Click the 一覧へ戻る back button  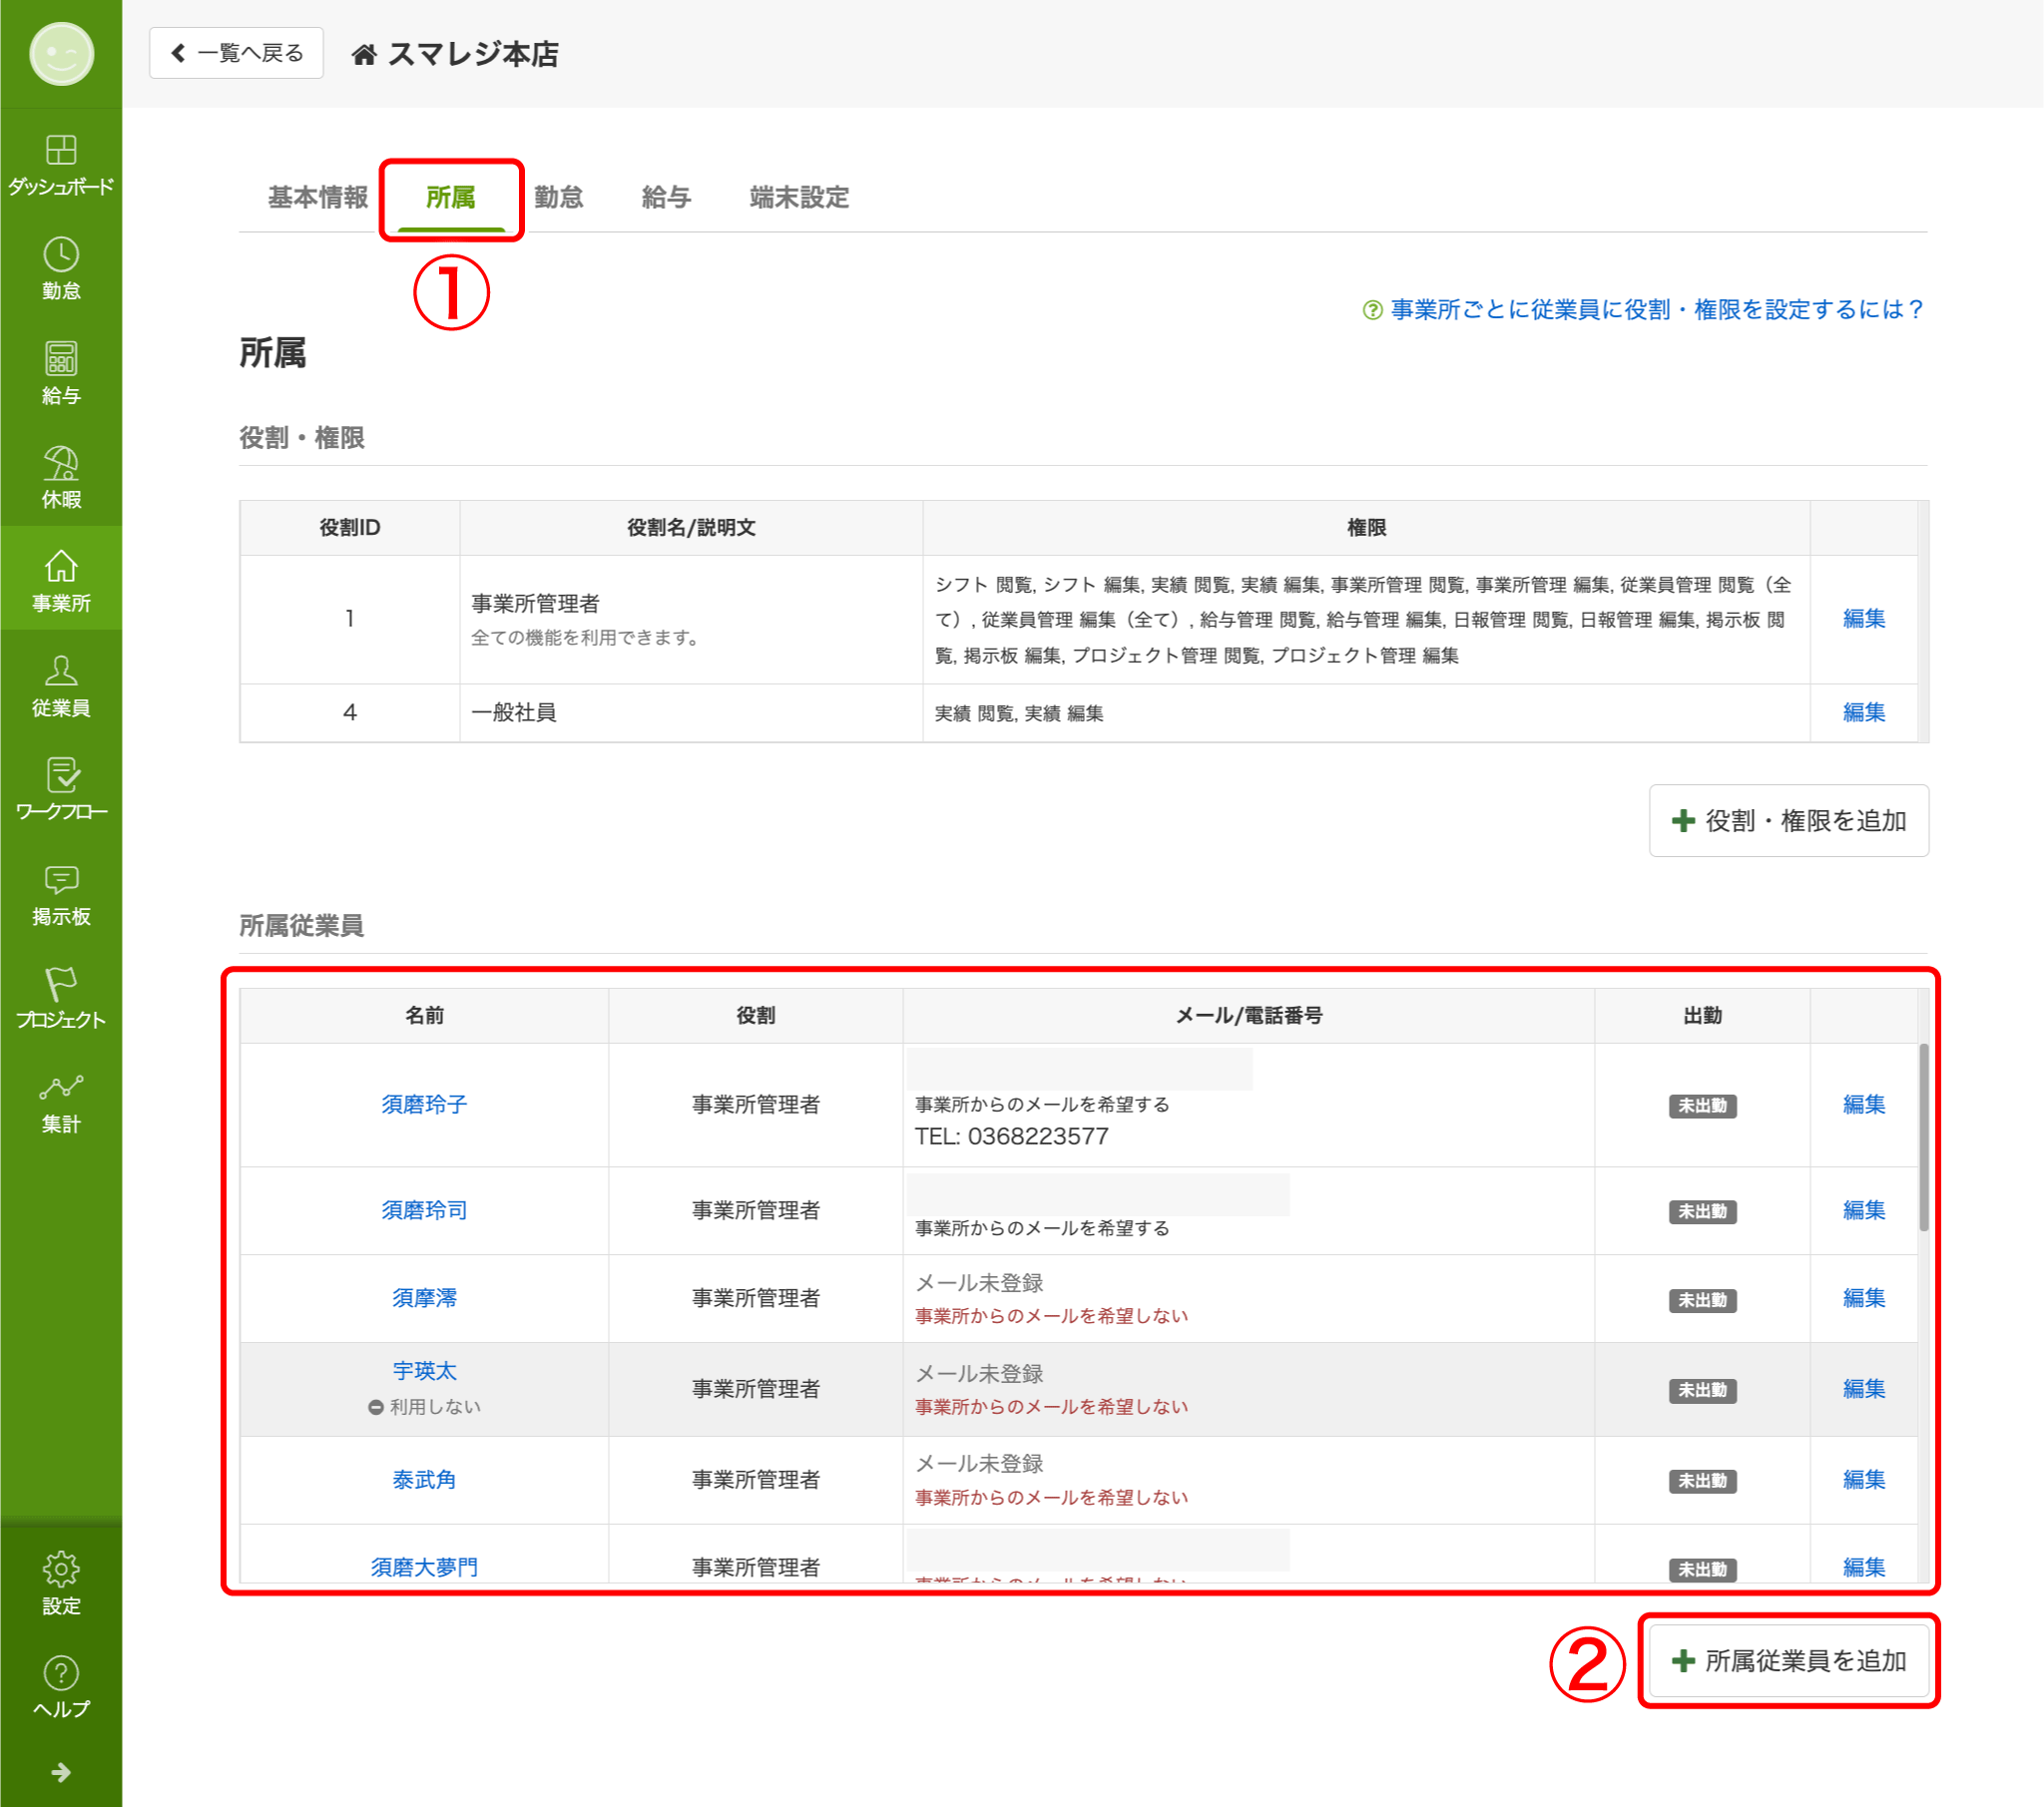click(x=236, y=53)
